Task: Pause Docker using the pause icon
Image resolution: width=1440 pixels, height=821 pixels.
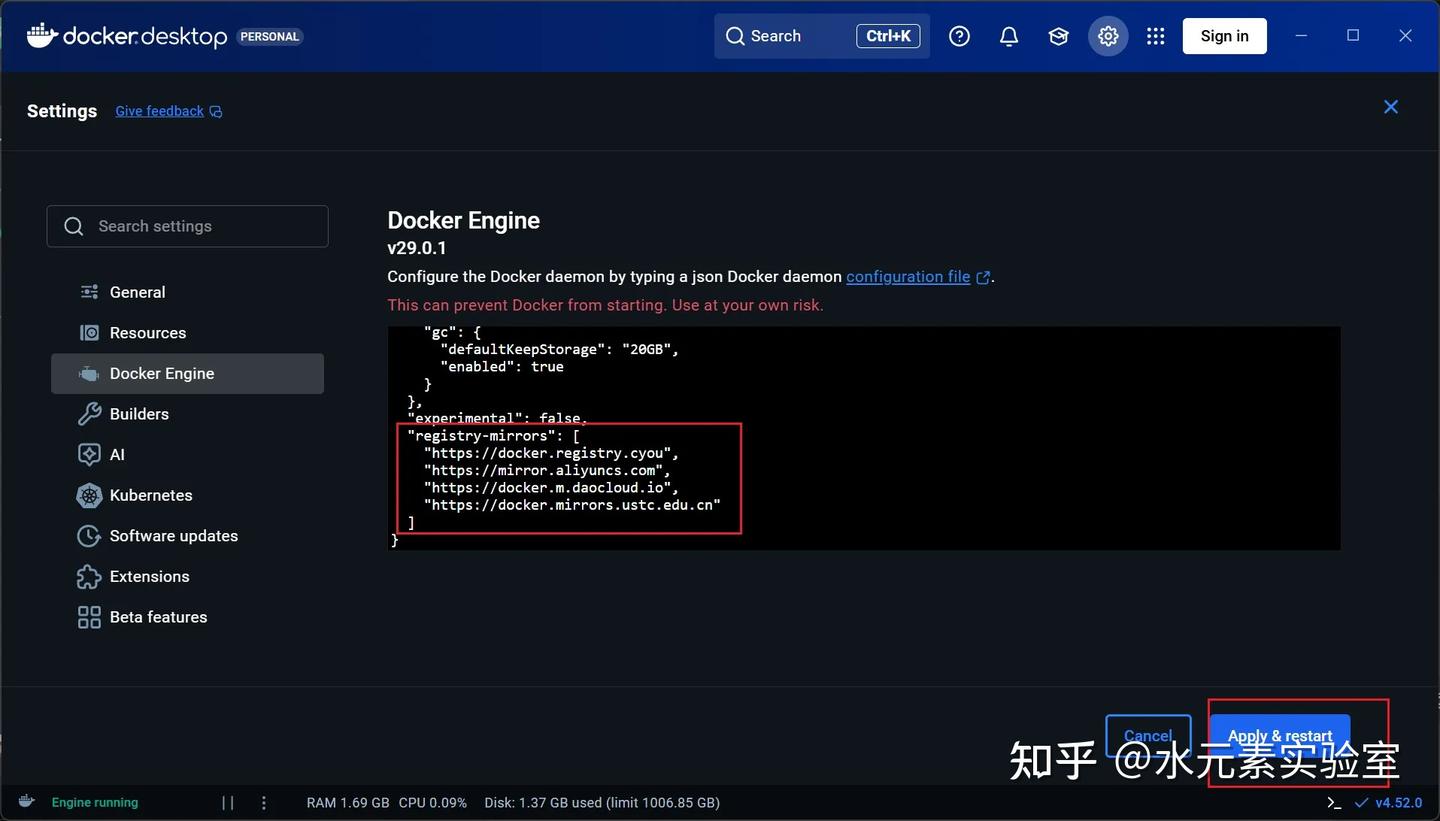Action: coord(227,801)
